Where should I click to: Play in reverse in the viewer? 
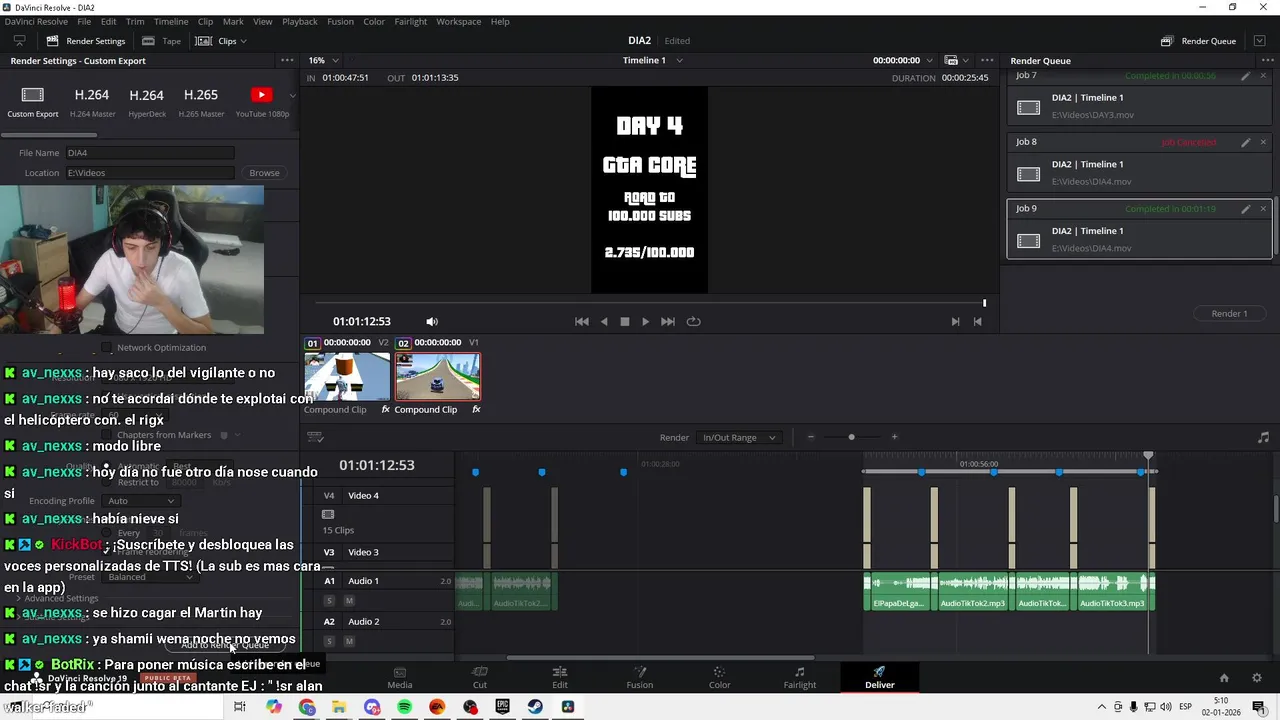[604, 322]
